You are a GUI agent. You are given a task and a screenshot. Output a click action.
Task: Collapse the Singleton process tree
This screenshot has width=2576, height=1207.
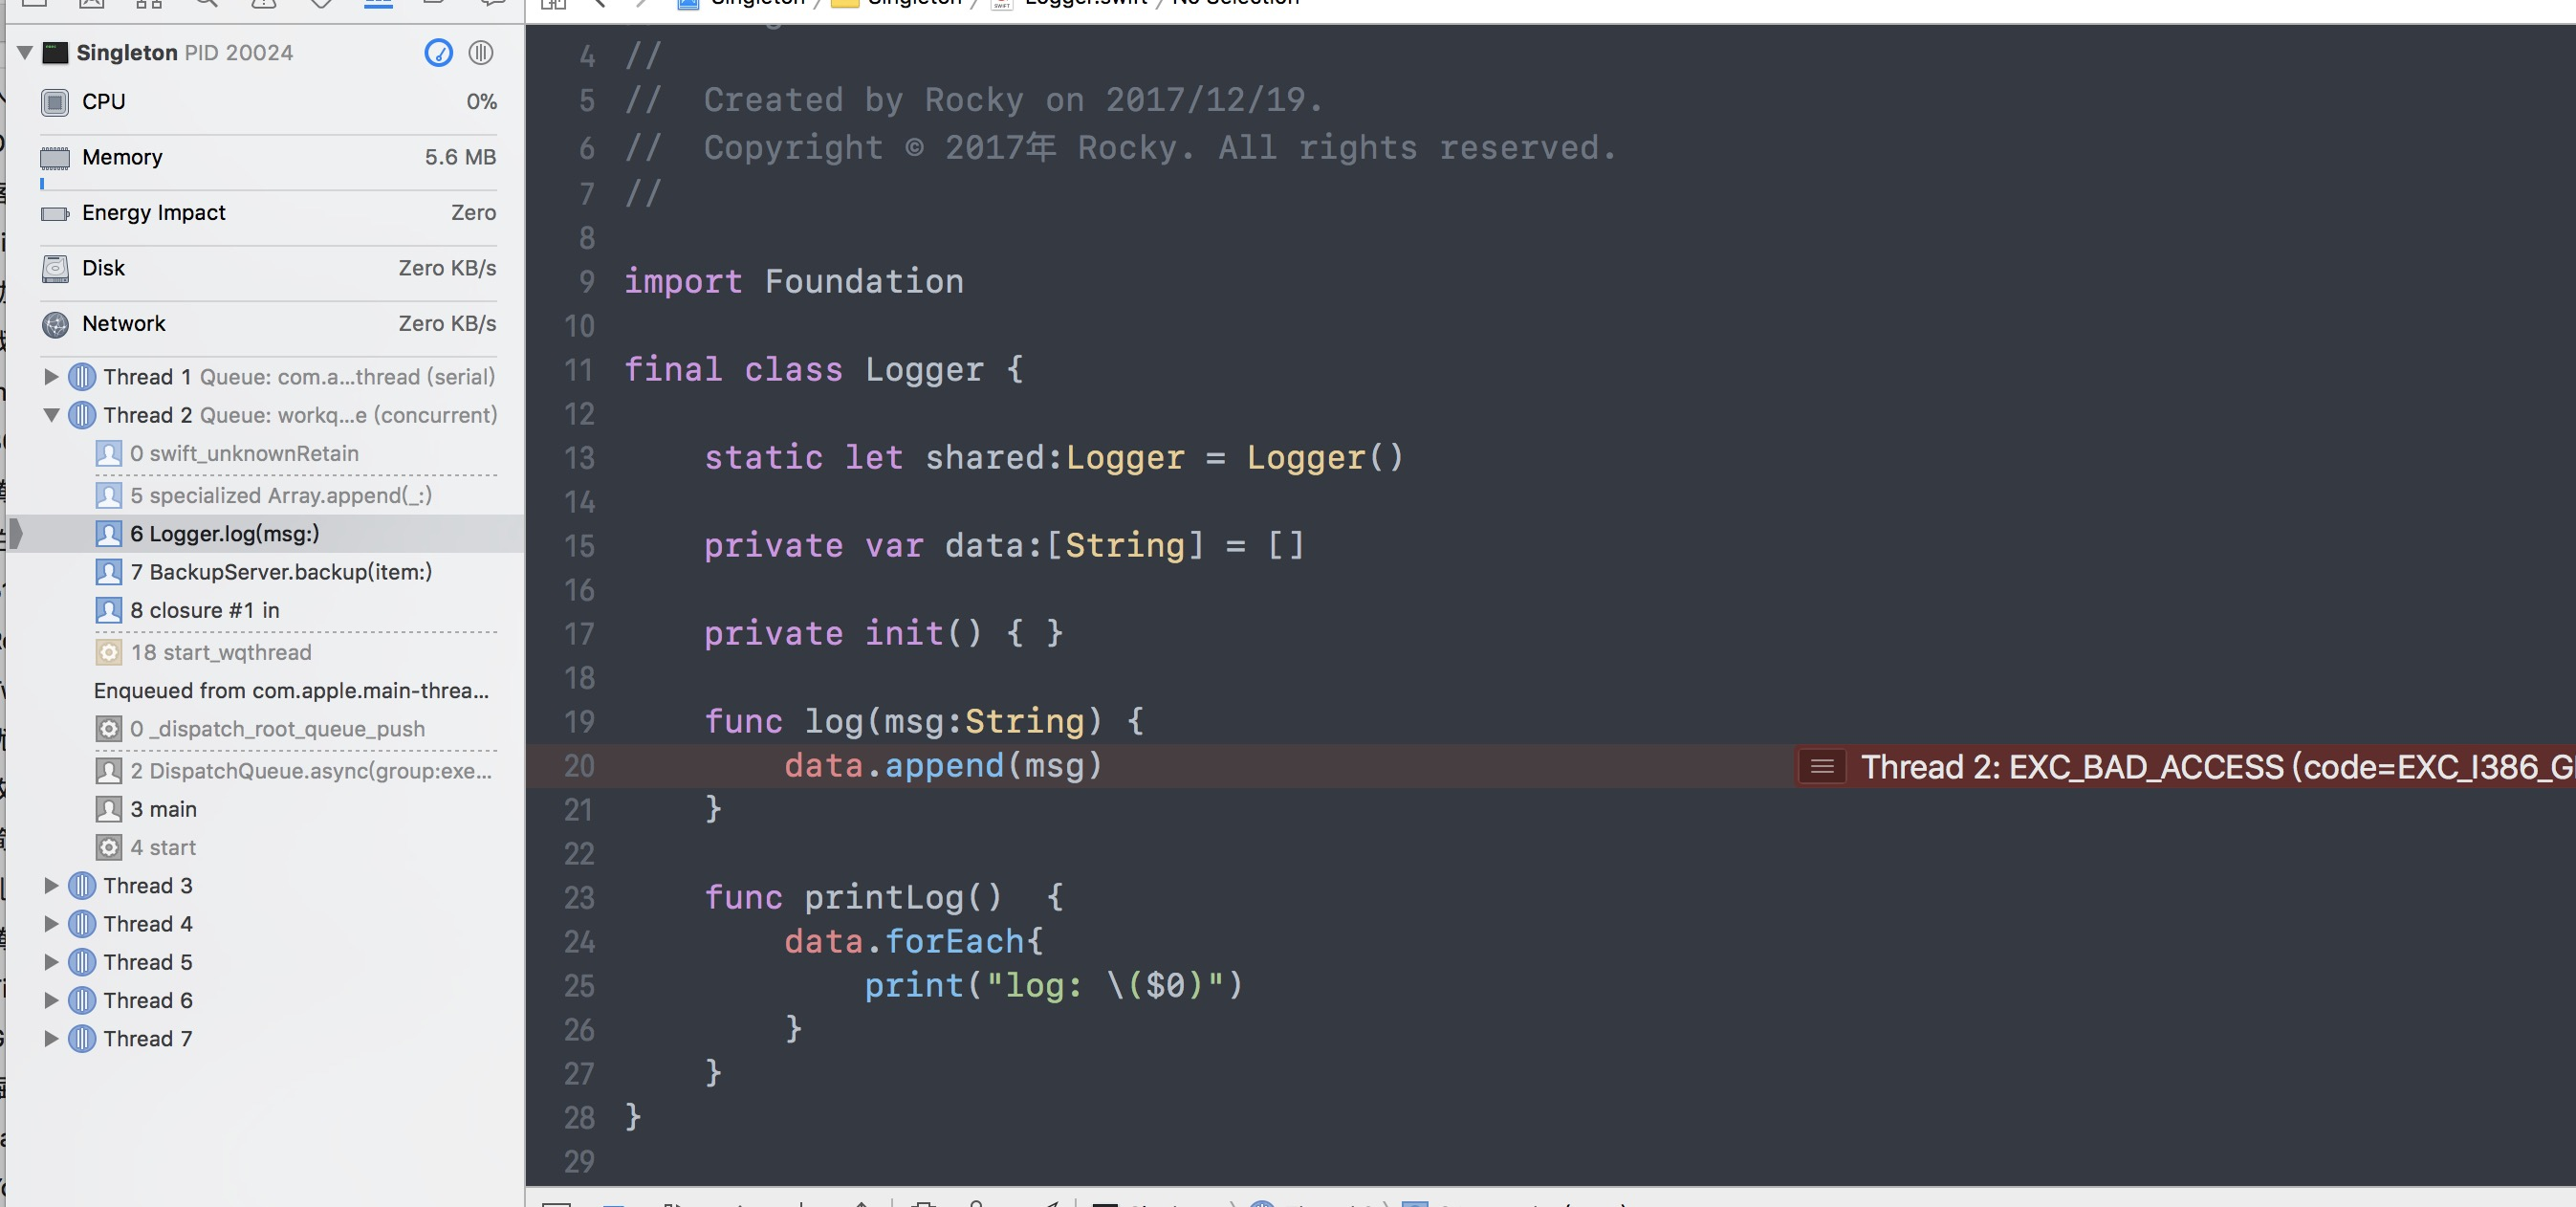(x=25, y=52)
